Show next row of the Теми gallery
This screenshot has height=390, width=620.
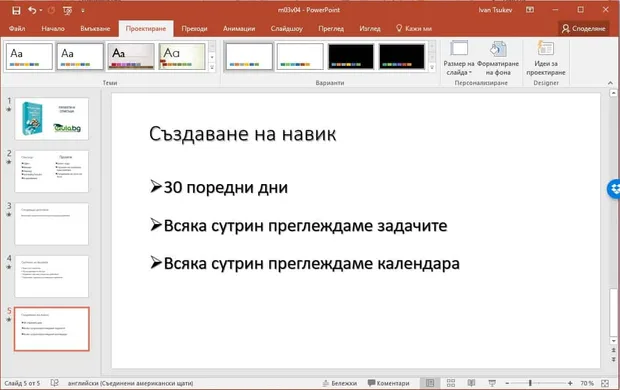tap(212, 57)
